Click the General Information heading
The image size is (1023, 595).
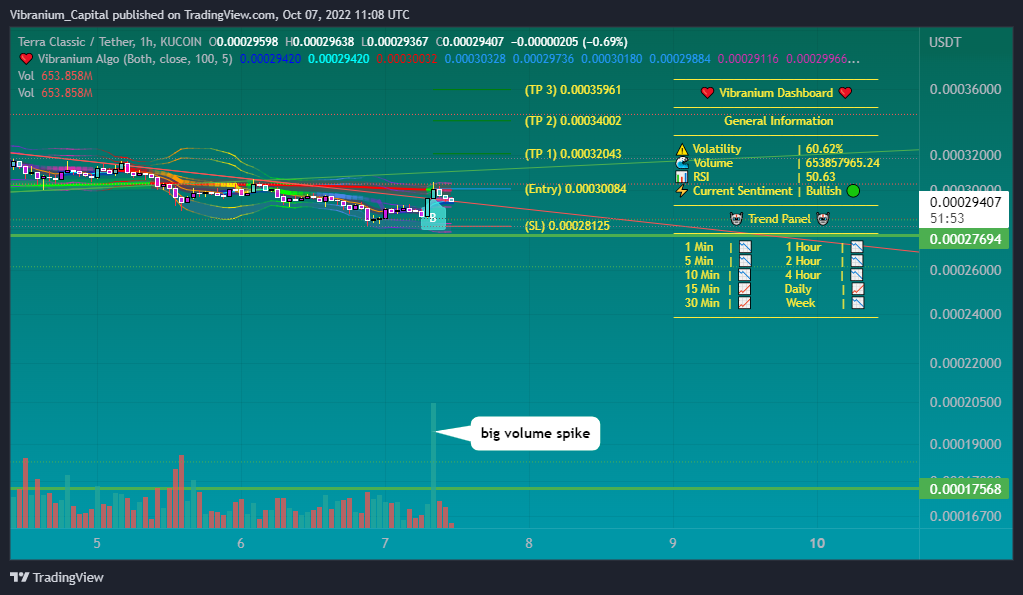(778, 121)
